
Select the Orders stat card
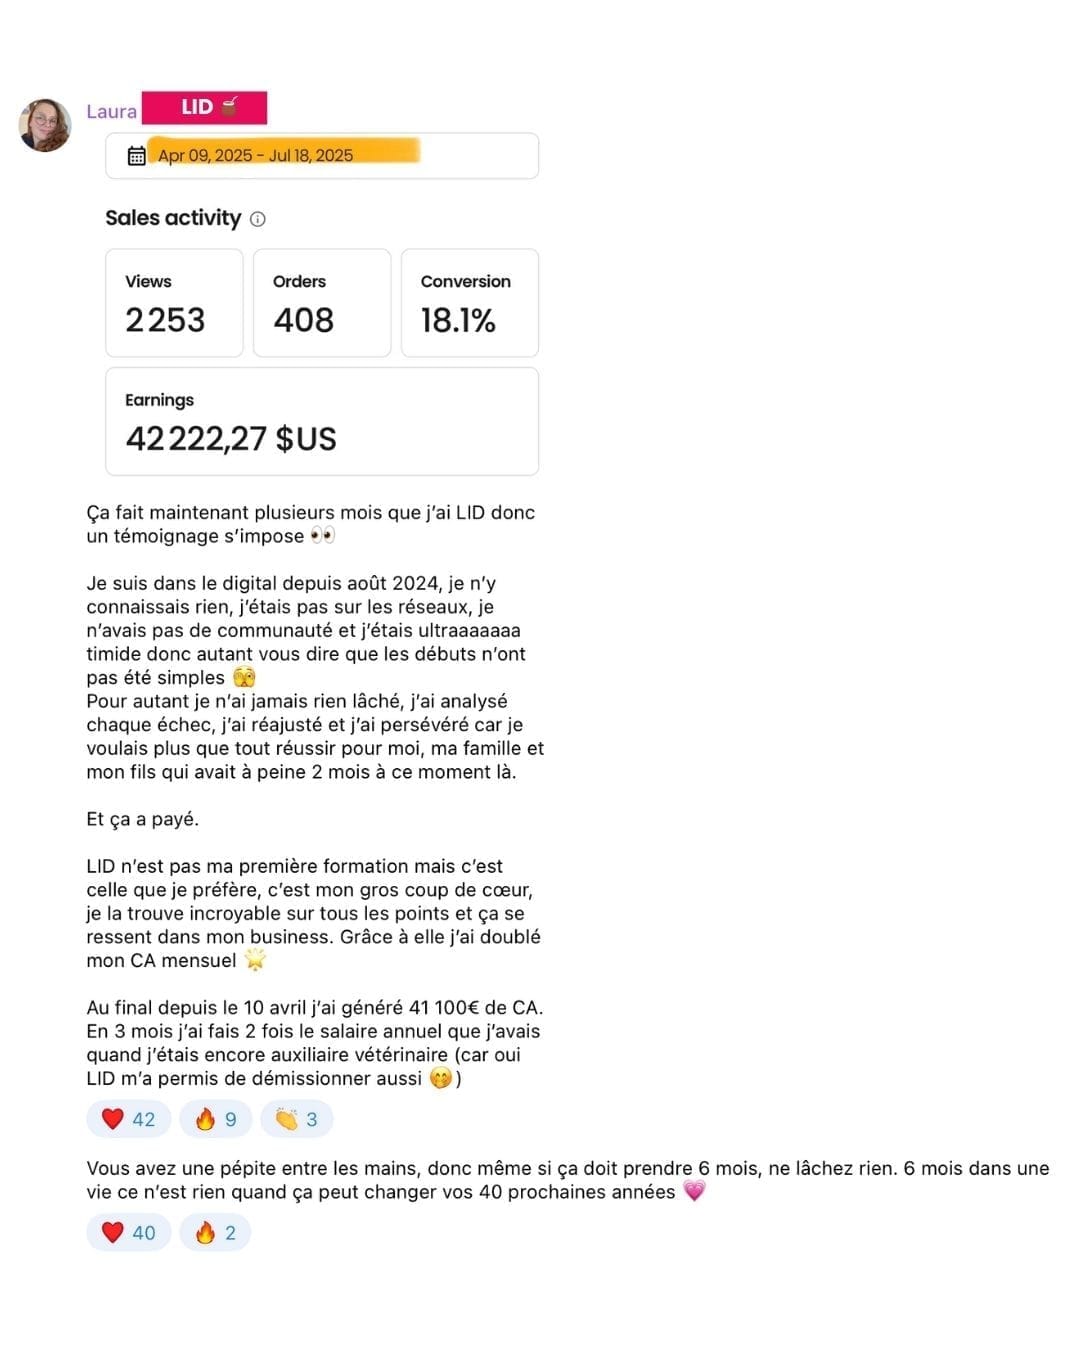[x=321, y=303]
